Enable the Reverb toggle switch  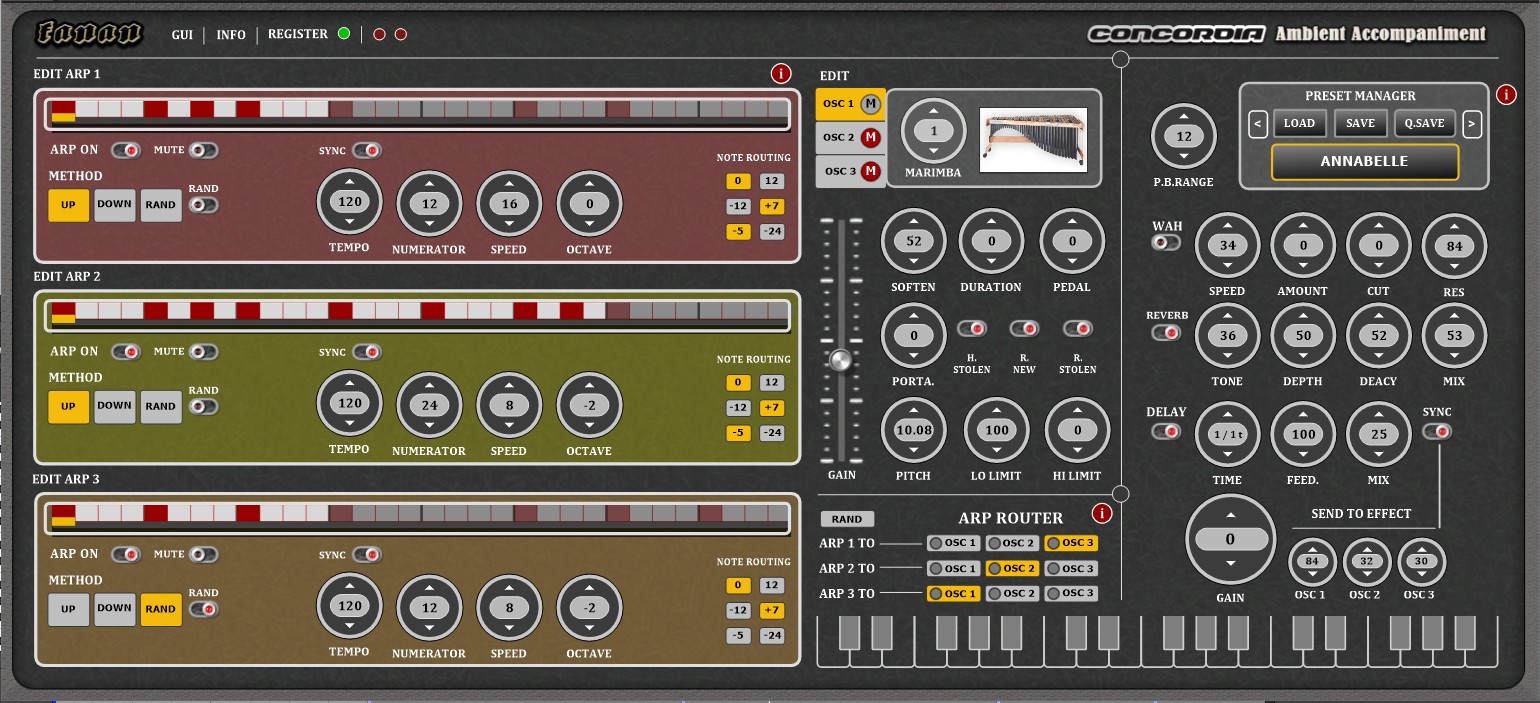1165,332
